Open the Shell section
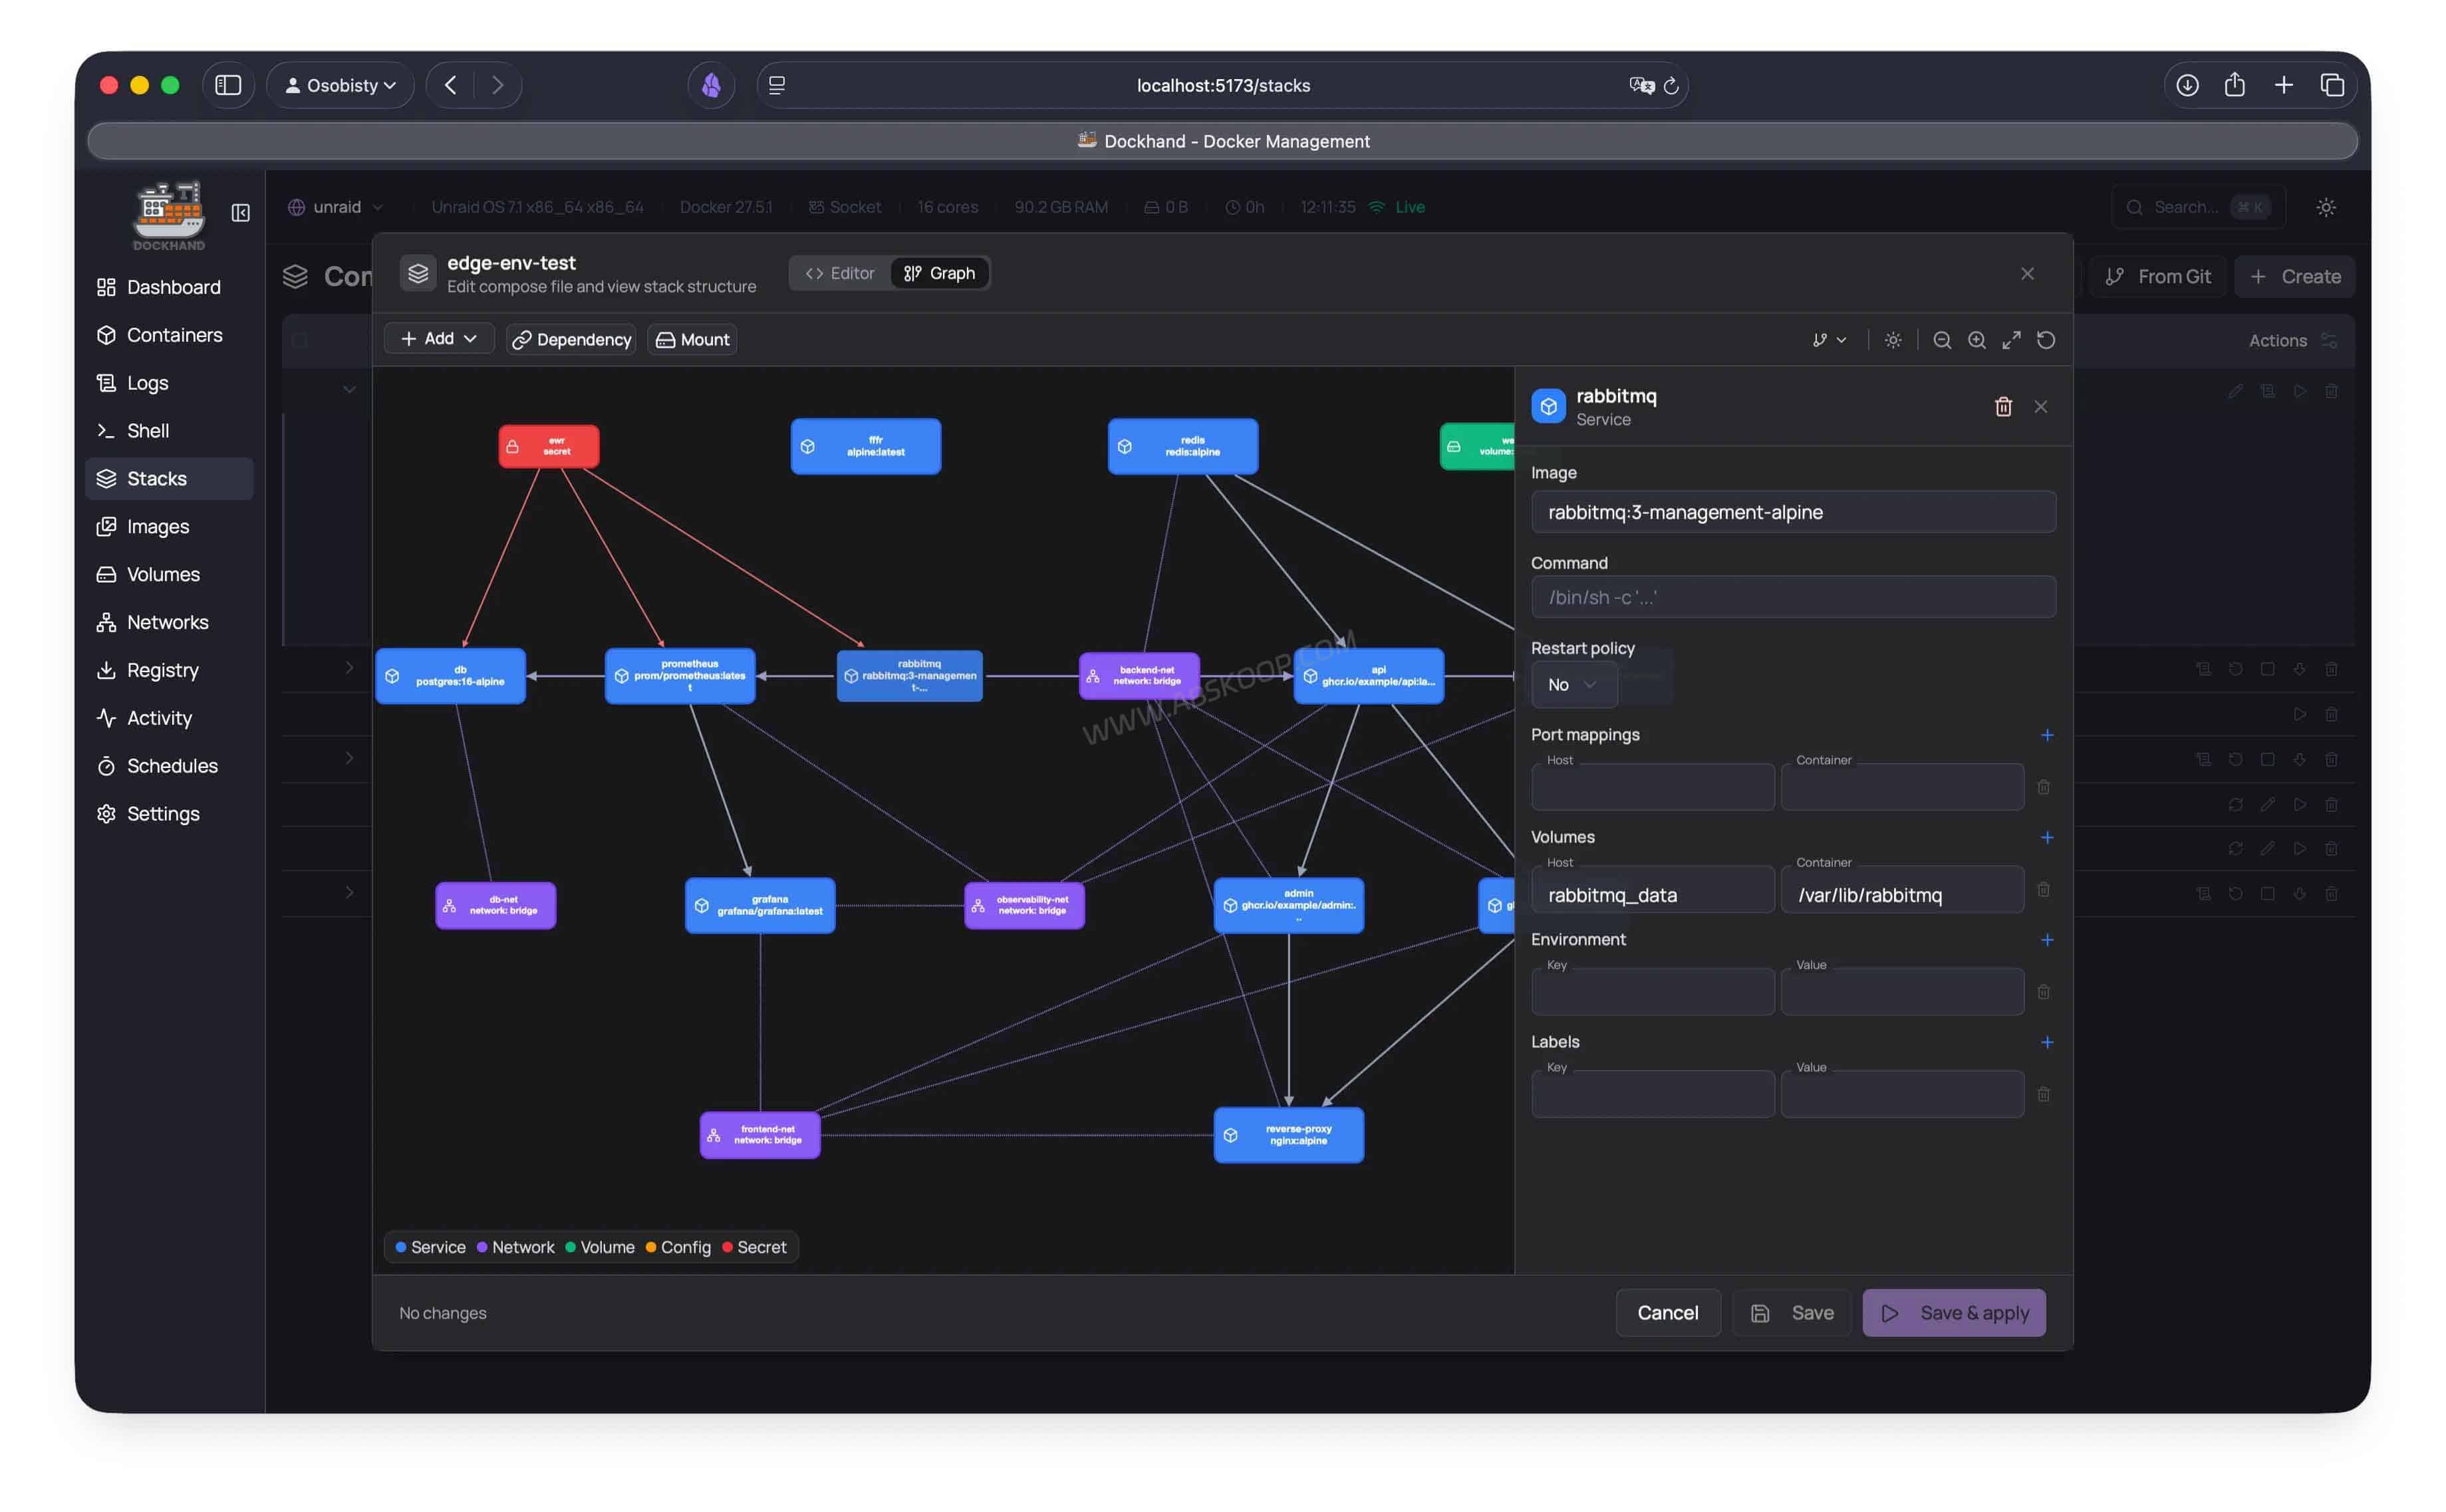Screen dimensions: 2446x1512 [x=169, y=431]
